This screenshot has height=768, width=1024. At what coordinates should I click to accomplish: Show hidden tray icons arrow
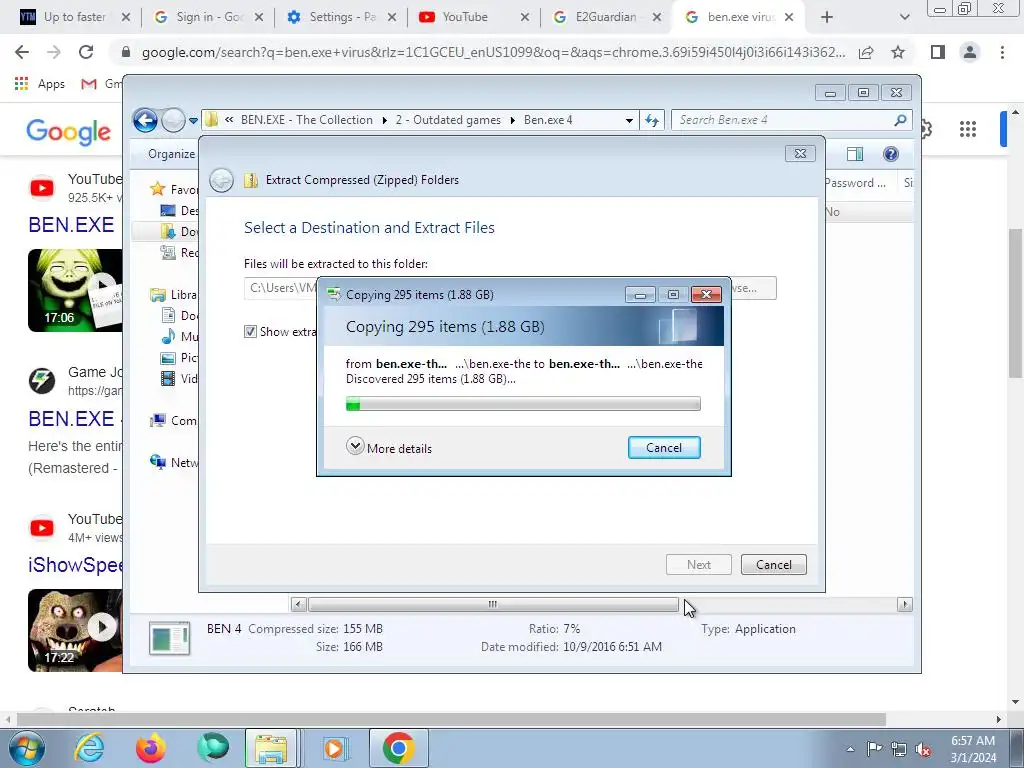(850, 750)
